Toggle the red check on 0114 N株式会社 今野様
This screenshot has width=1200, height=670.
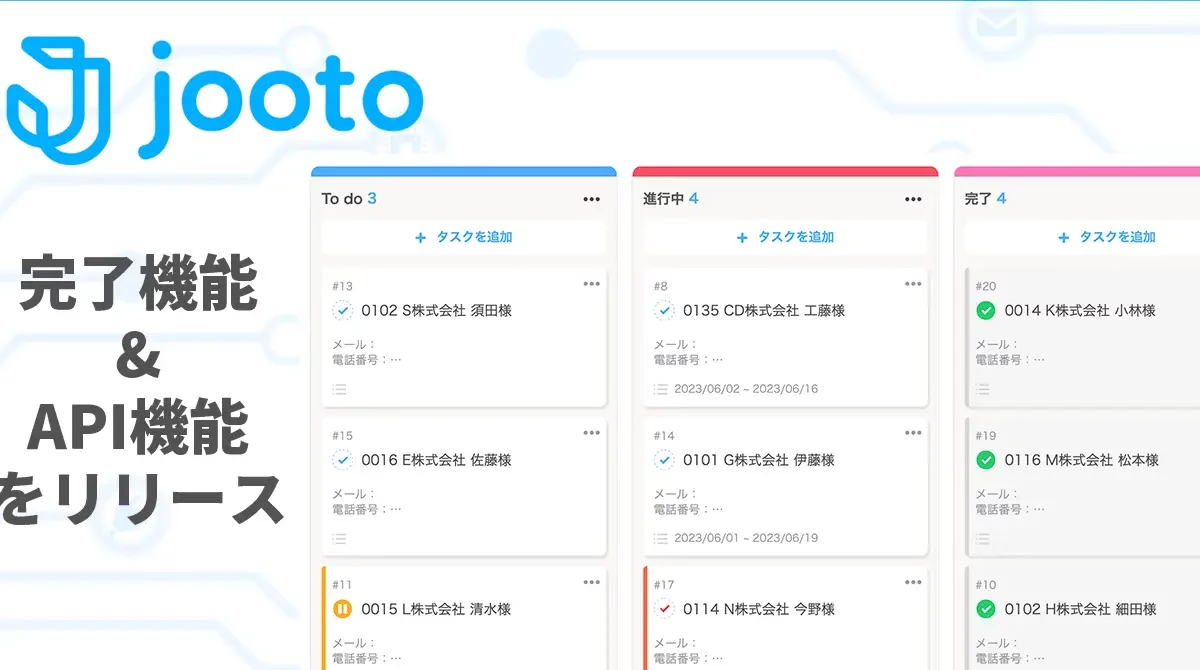point(665,609)
